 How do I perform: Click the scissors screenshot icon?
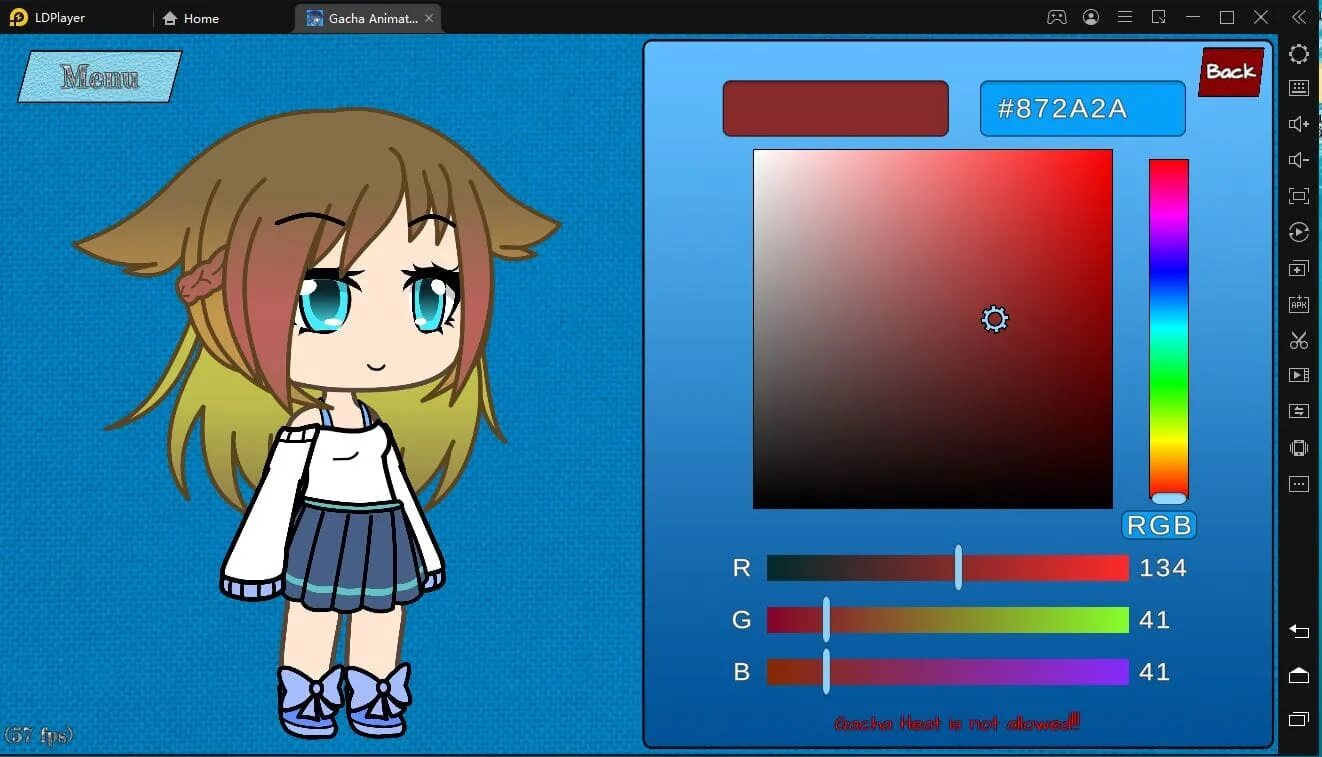[1298, 340]
